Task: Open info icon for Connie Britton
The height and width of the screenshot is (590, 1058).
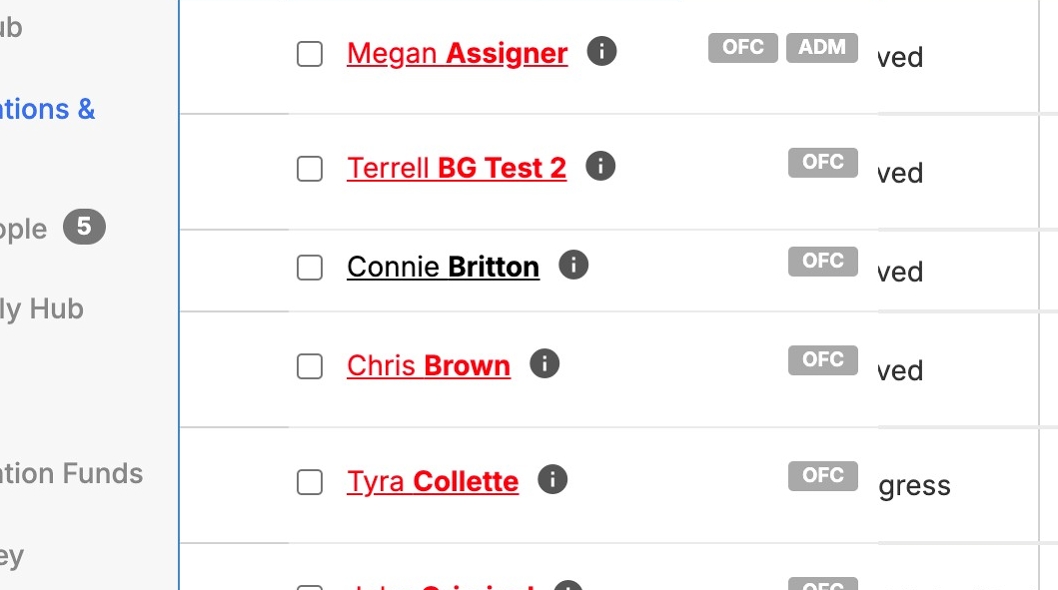Action: click(x=573, y=265)
